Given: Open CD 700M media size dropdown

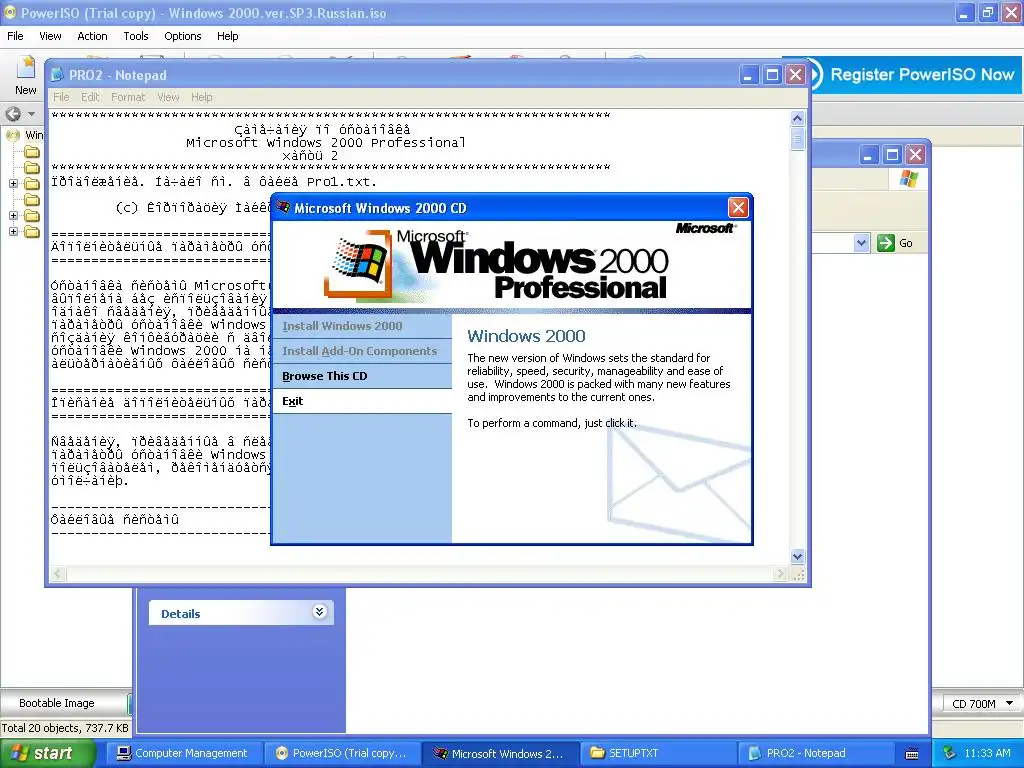Looking at the screenshot, I should [x=1010, y=703].
